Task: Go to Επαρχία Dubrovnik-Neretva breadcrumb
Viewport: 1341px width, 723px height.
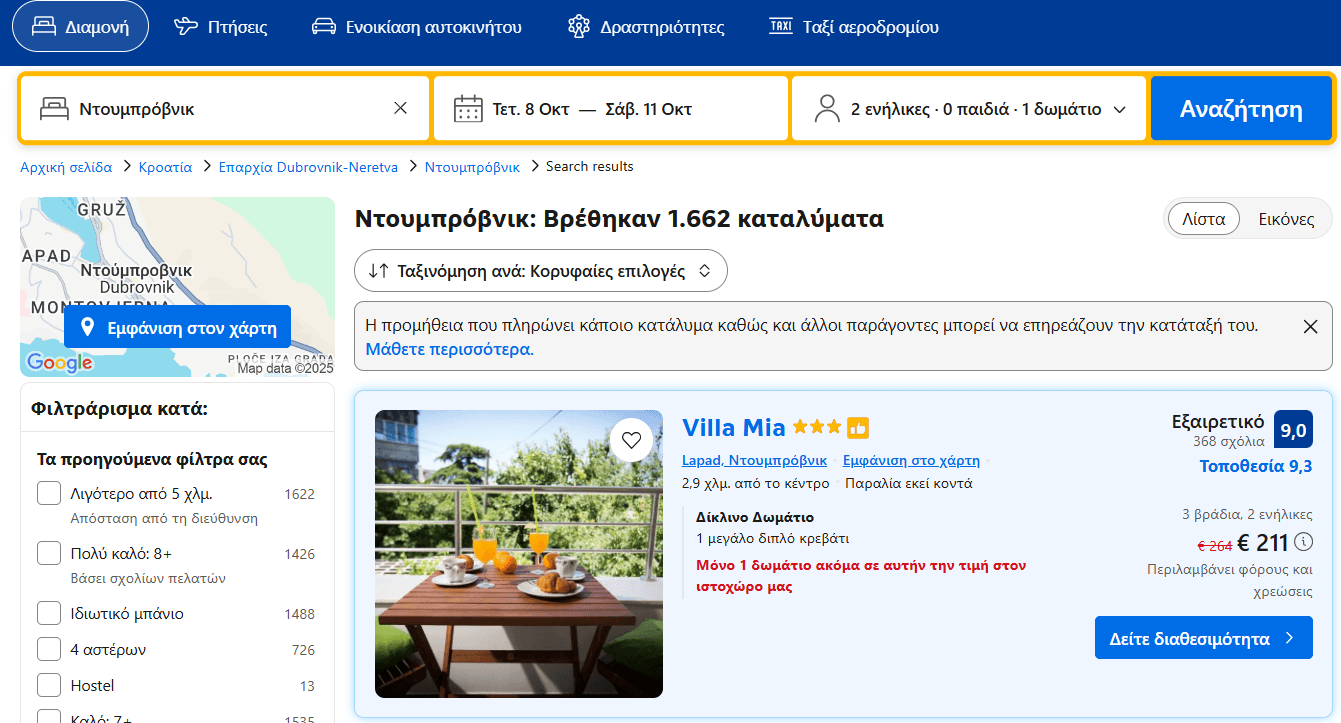Action: (x=308, y=167)
